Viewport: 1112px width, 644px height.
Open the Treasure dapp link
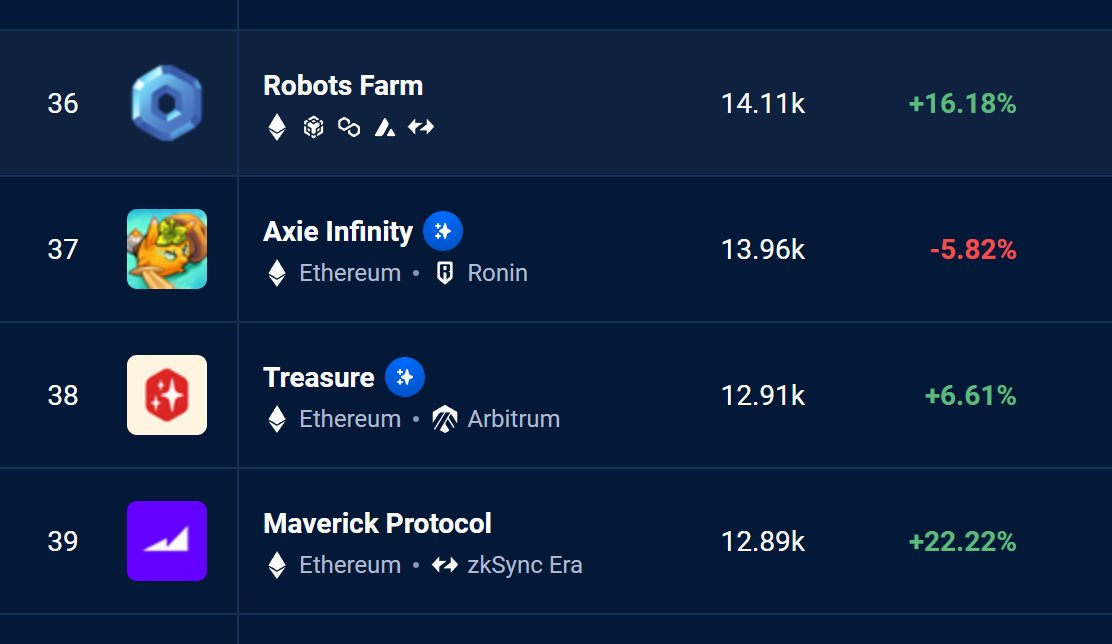(318, 377)
